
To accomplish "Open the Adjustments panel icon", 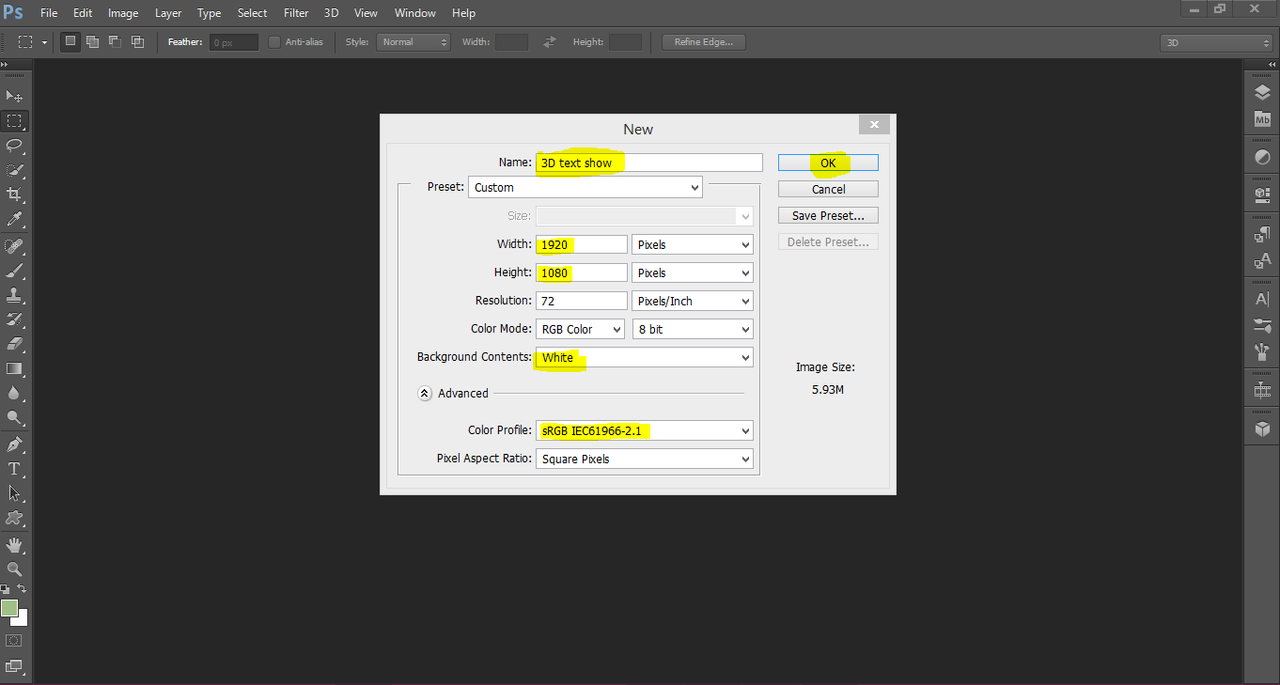I will coord(1262,158).
